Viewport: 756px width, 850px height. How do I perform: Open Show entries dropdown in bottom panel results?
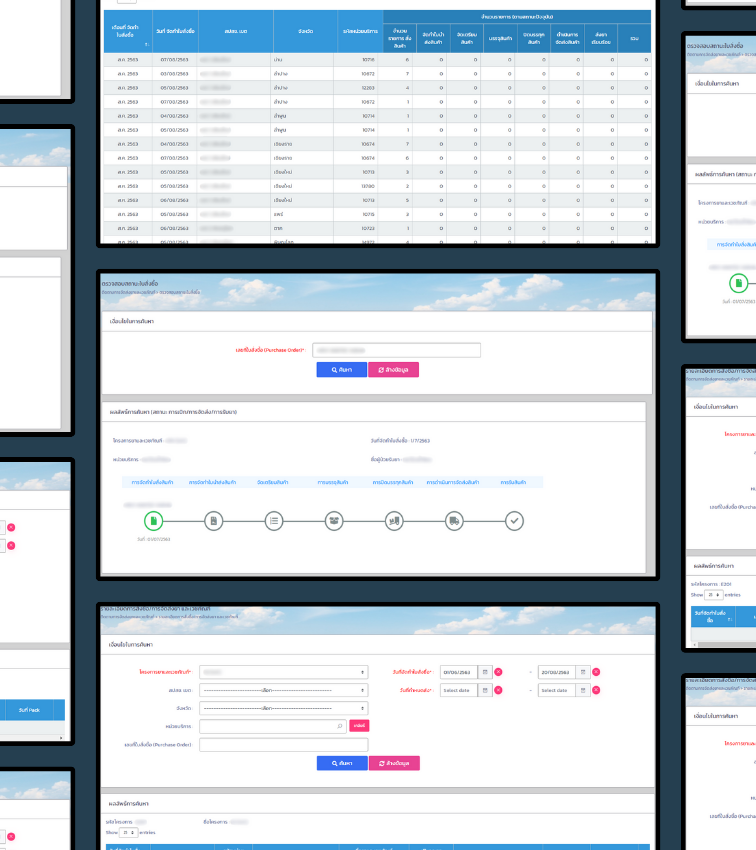pos(128,832)
